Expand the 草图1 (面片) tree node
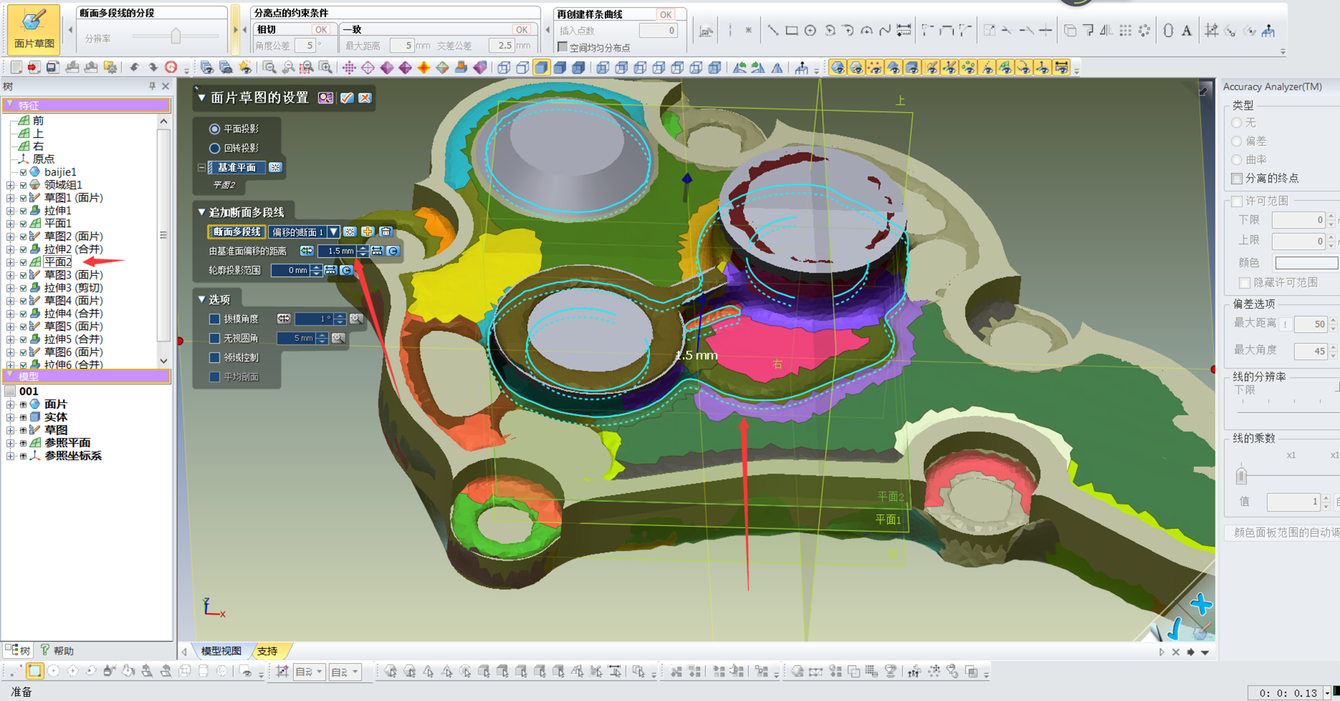The image size is (1340, 701). (x=10, y=198)
